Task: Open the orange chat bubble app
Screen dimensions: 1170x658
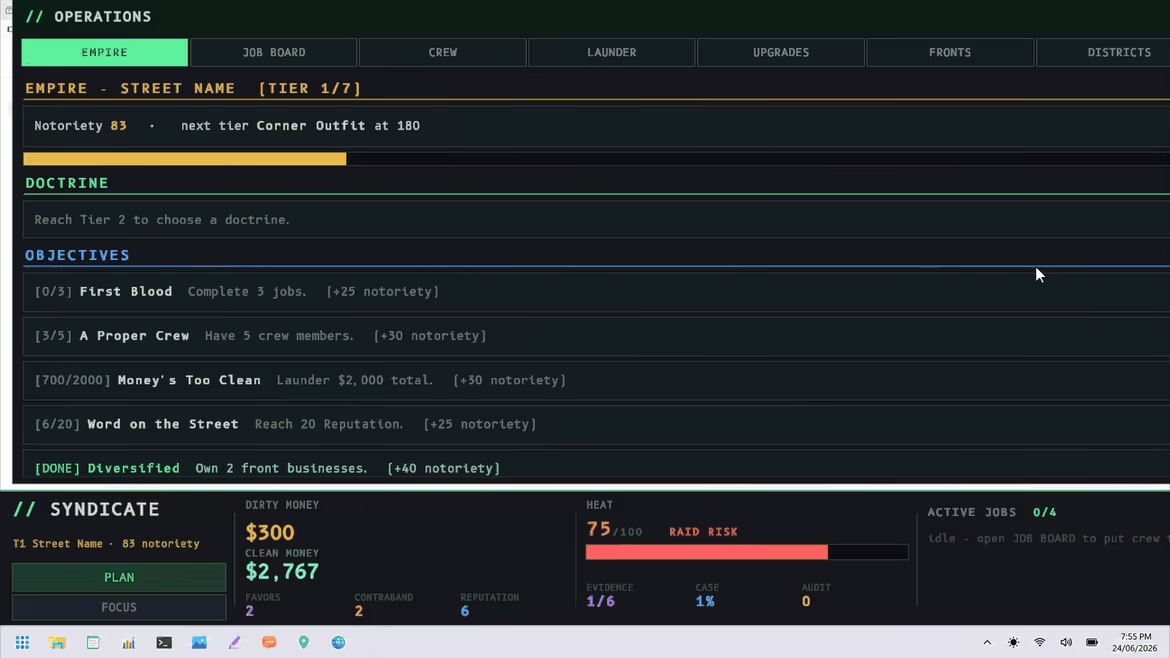Action: (269, 642)
